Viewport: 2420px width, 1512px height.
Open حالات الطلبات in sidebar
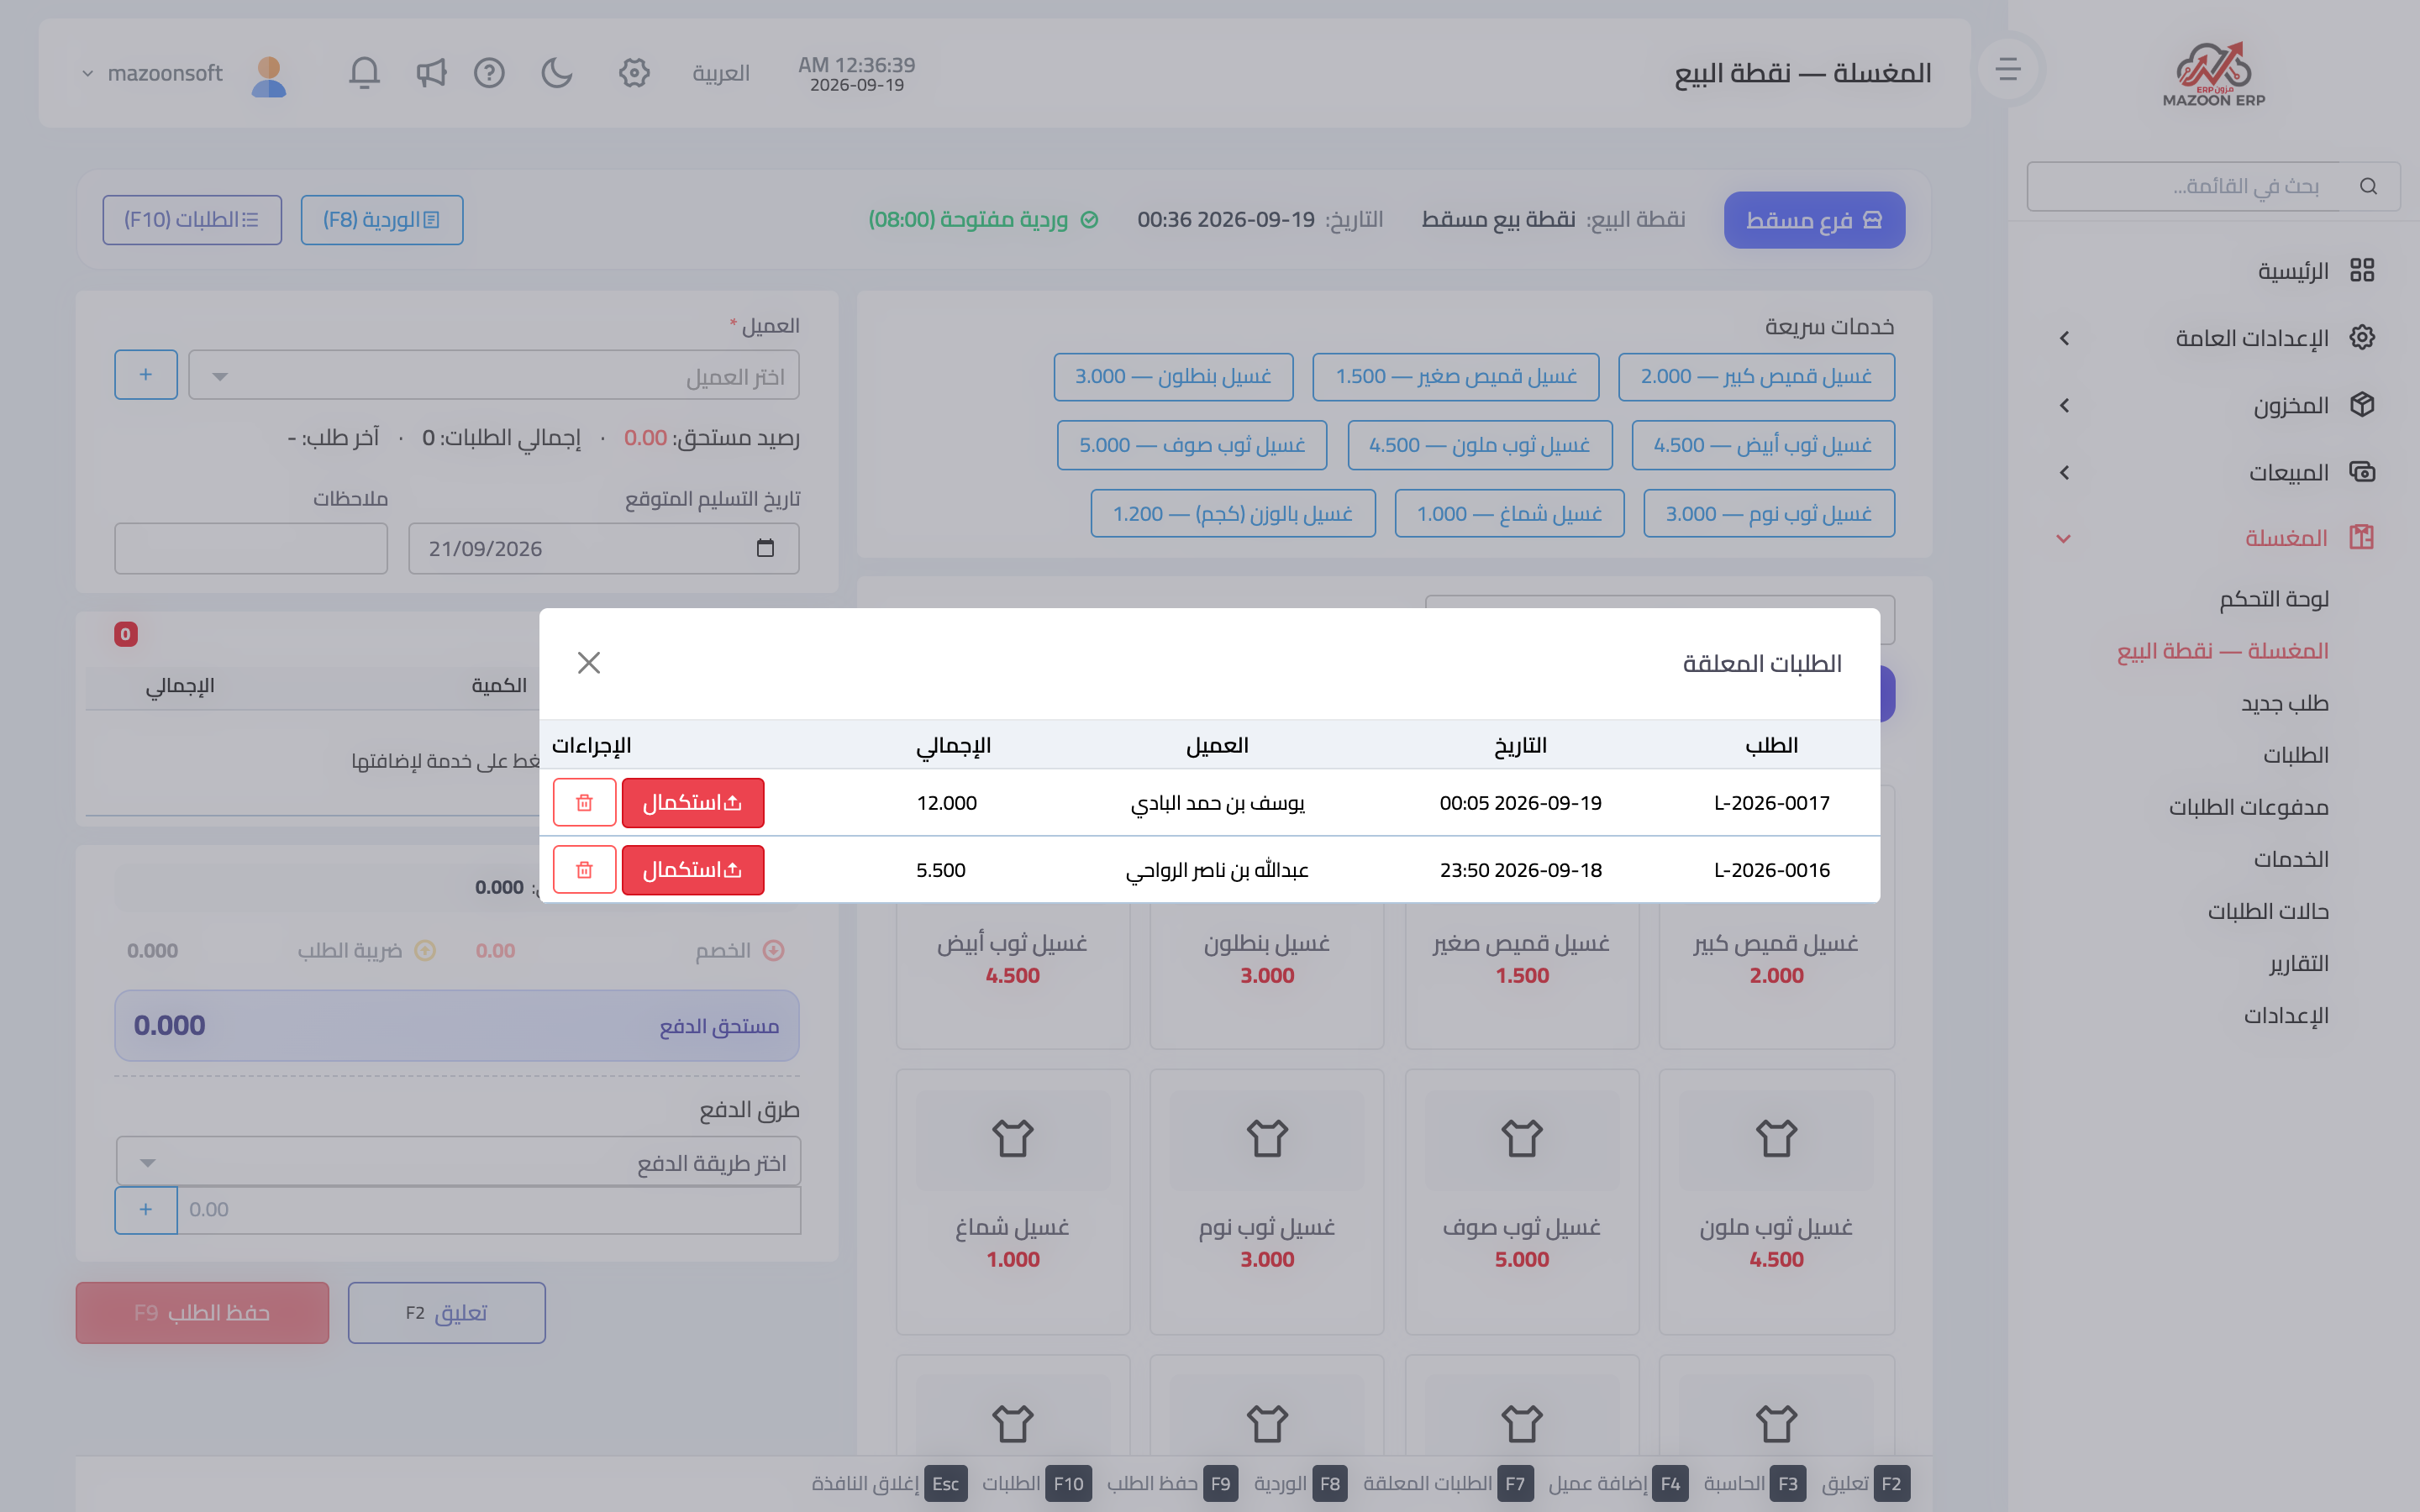coord(2268,911)
